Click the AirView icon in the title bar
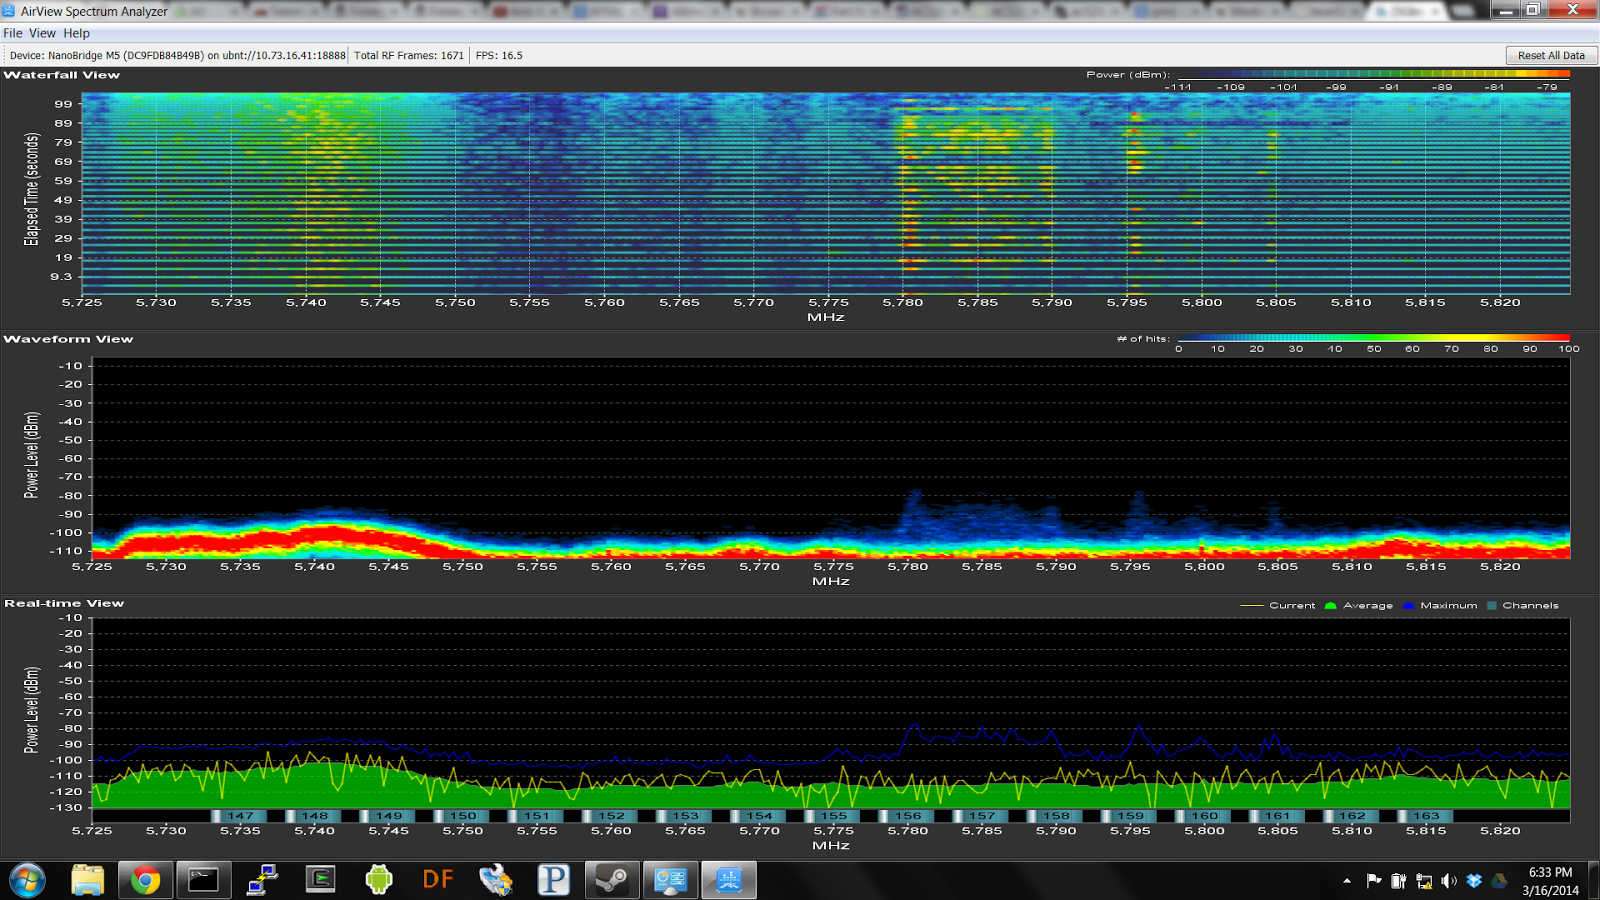Screen dimensions: 1600x900 (9, 11)
